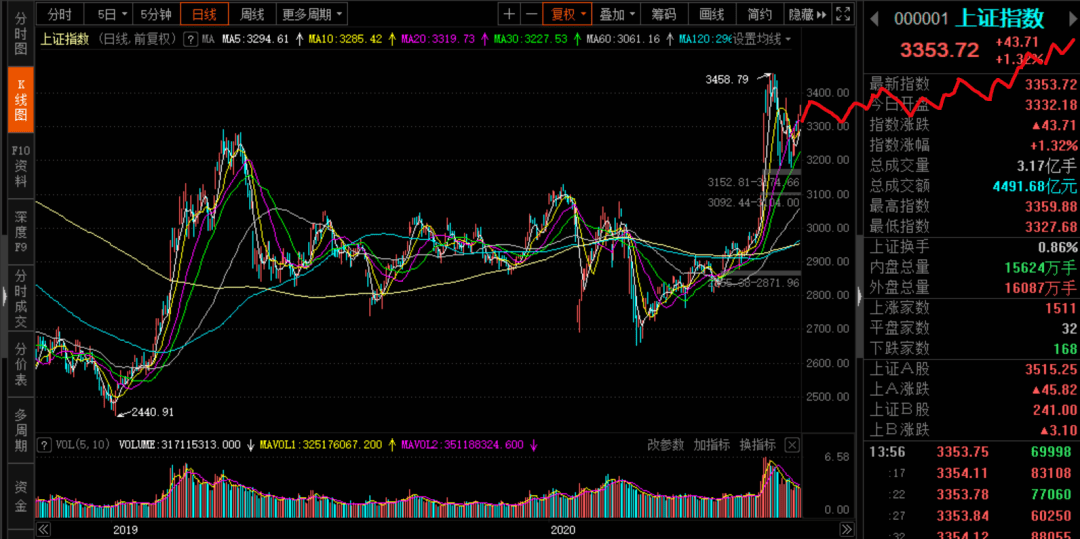Collapse side panel using the divider handle
The image size is (1080, 539).
pos(858,294)
